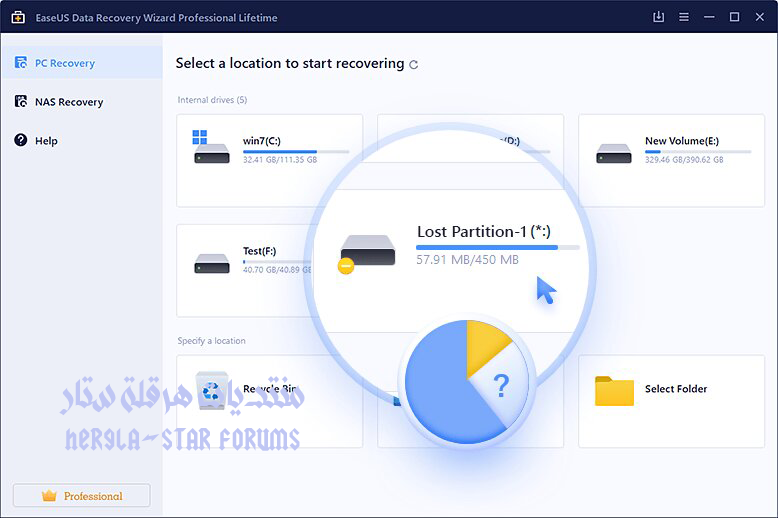Click the yellow folder icon
Viewport: 778px width, 518px height.
pos(614,391)
